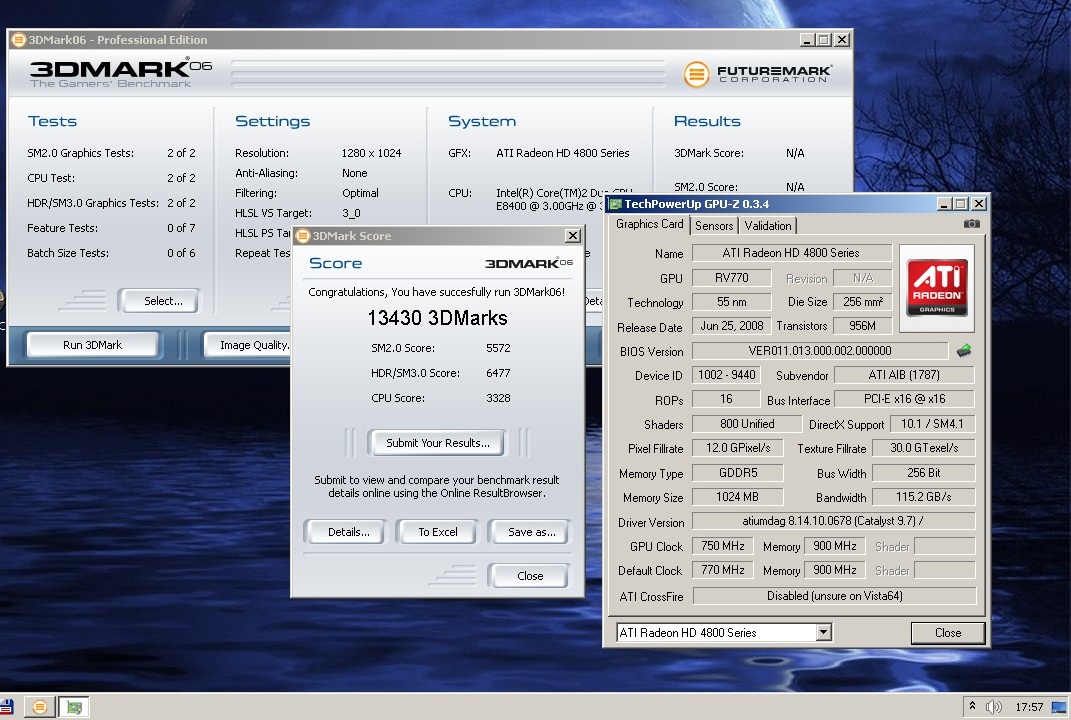Switch to the Validation tab
The width and height of the screenshot is (1071, 720).
[768, 225]
